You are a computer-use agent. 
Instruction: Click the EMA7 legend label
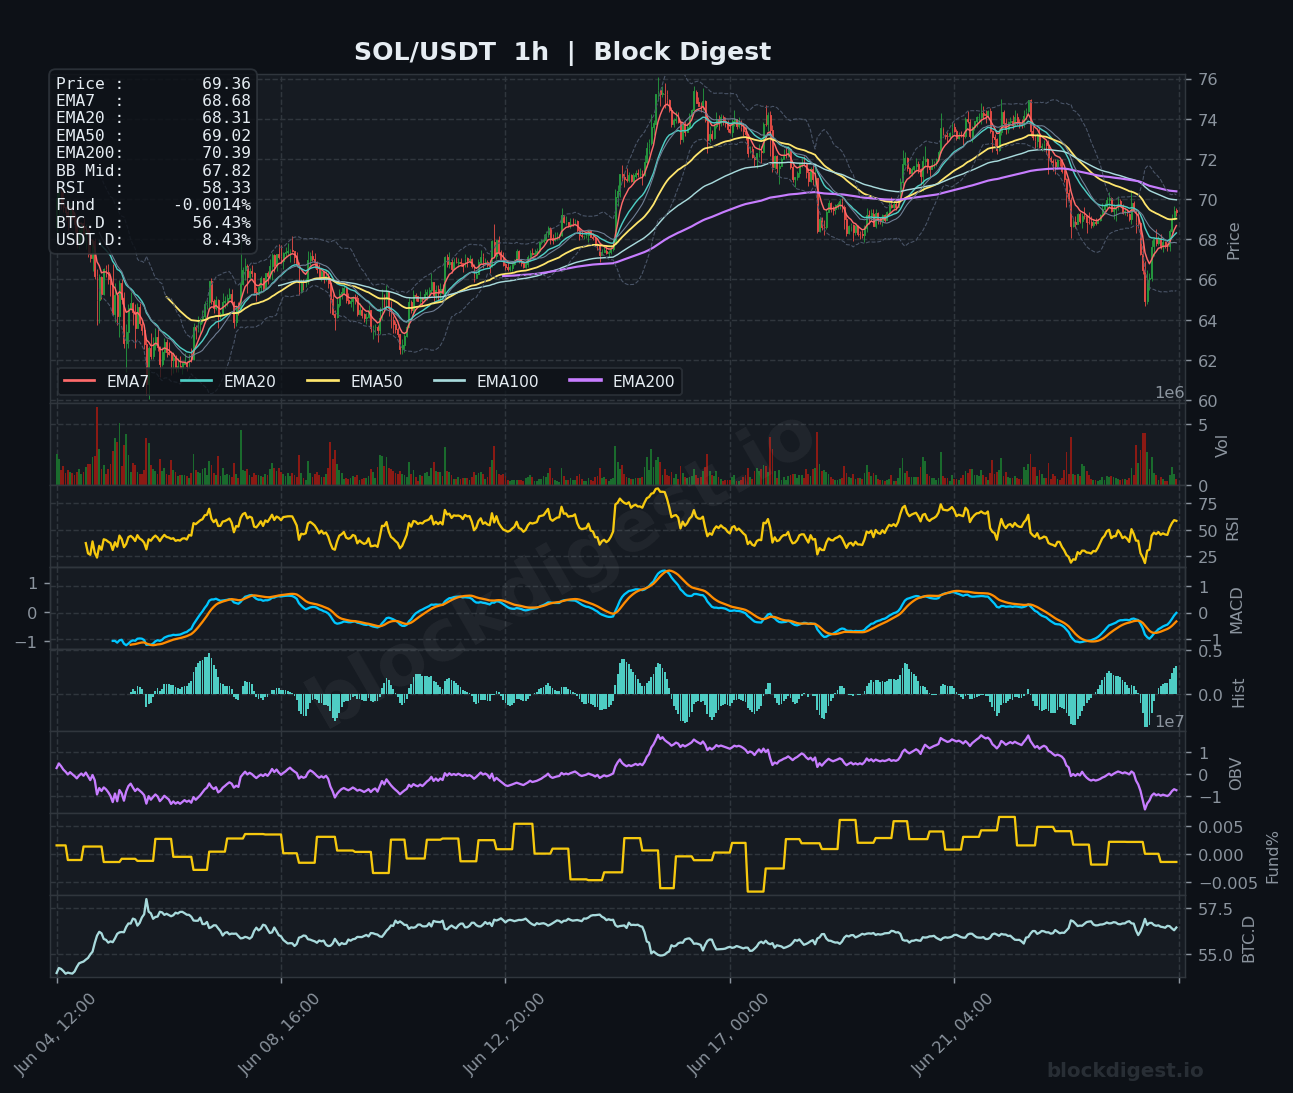pos(128,381)
